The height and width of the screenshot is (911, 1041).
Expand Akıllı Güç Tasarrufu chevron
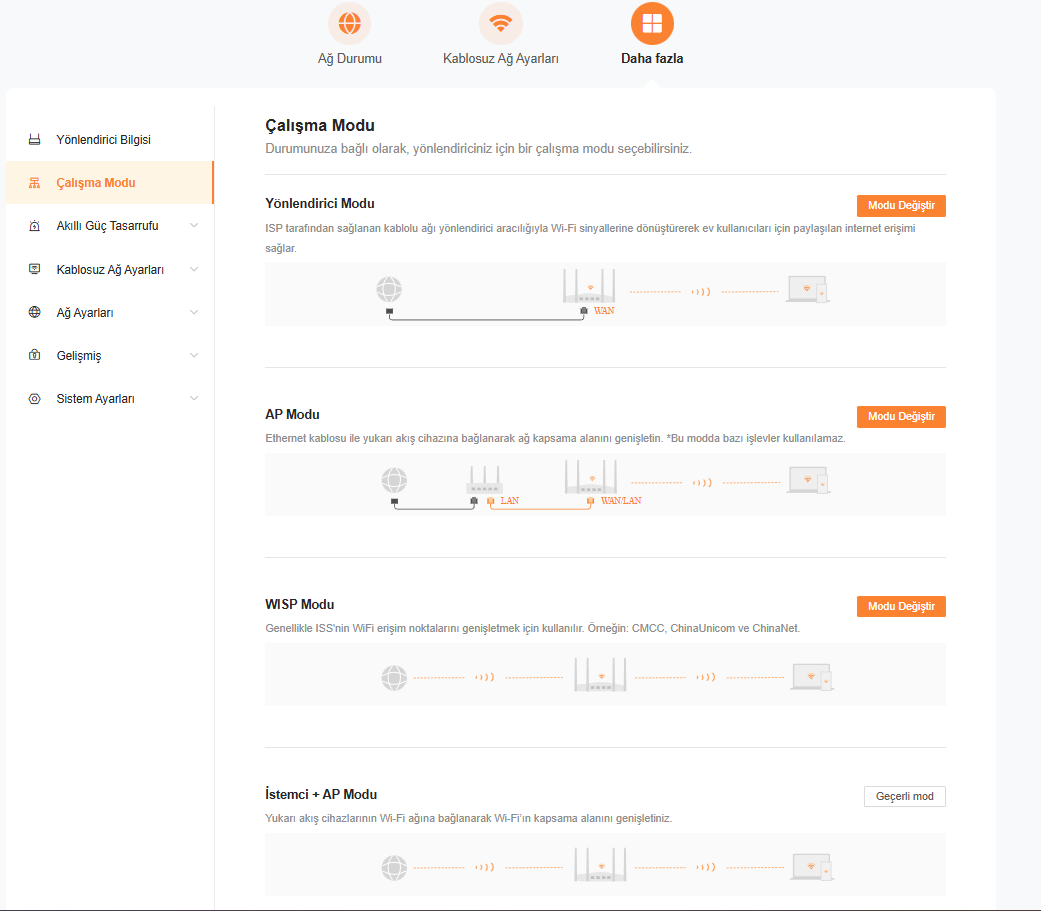(194, 226)
